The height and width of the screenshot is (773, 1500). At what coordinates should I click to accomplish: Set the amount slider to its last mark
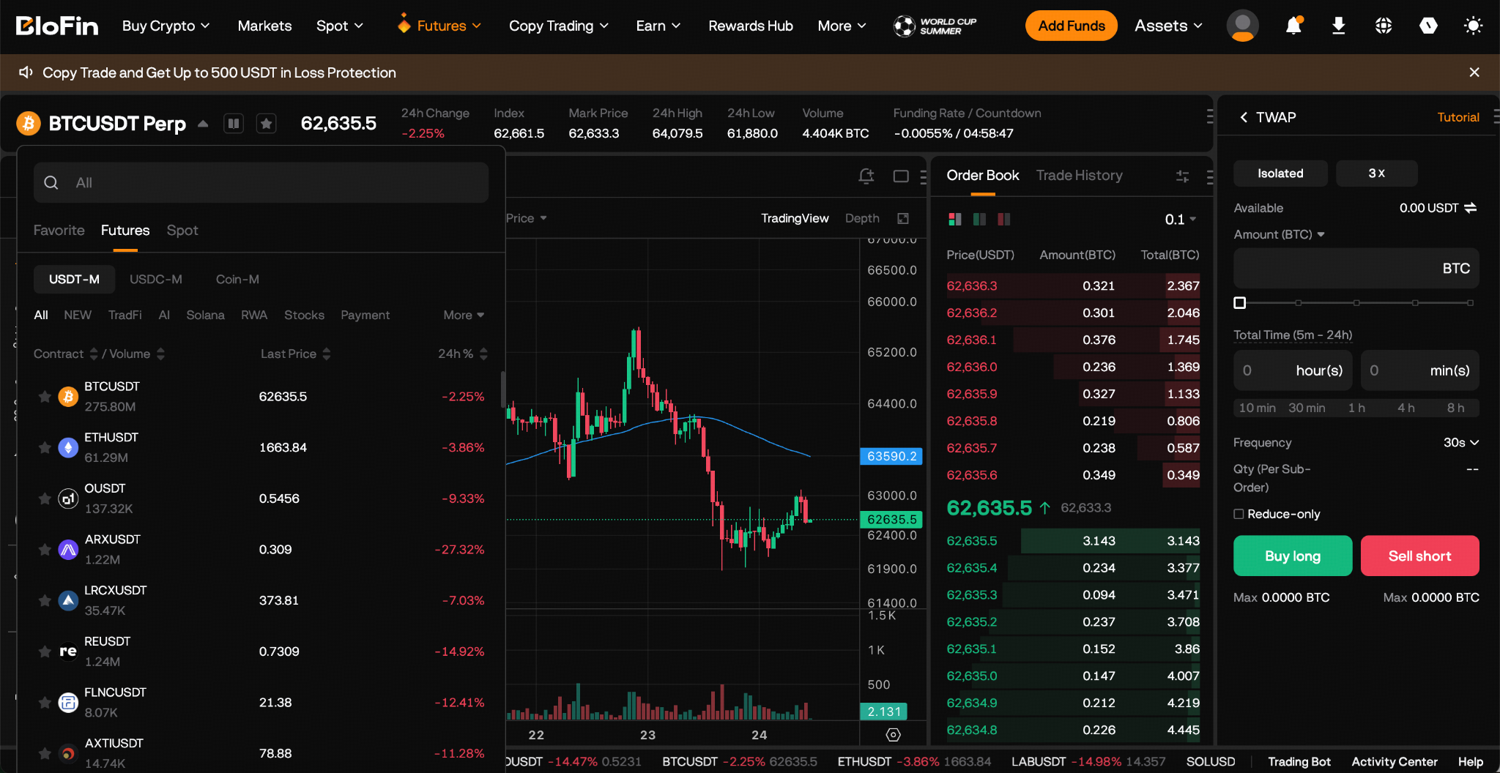click(1470, 302)
